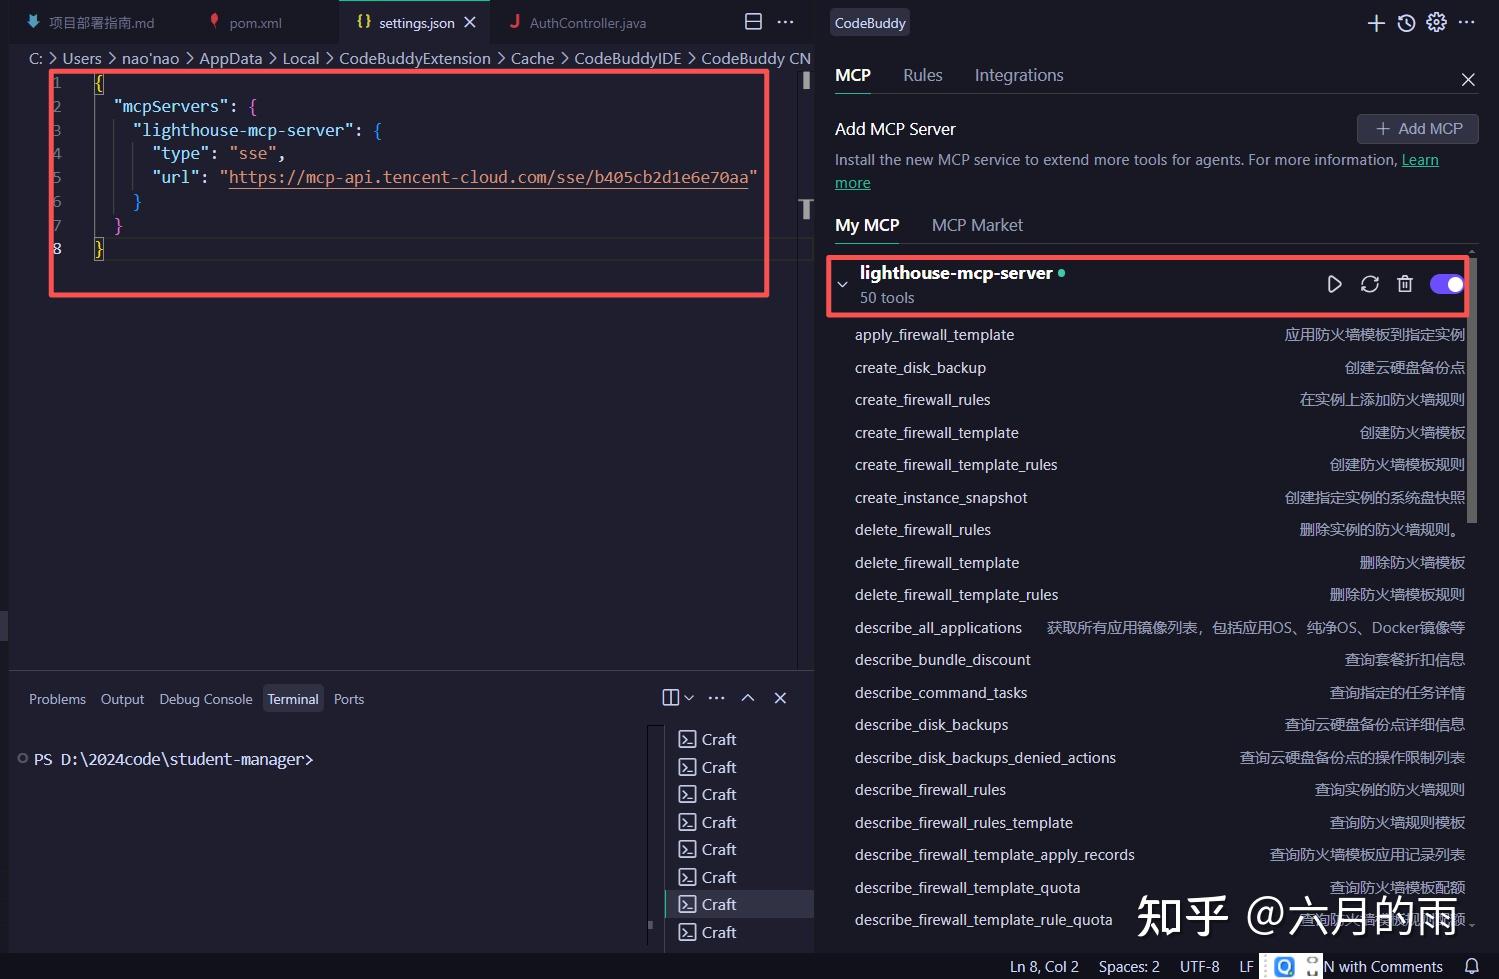Disable the lighthouse-mcp-server toggle switch
This screenshot has height=979, width=1499.
click(1446, 284)
